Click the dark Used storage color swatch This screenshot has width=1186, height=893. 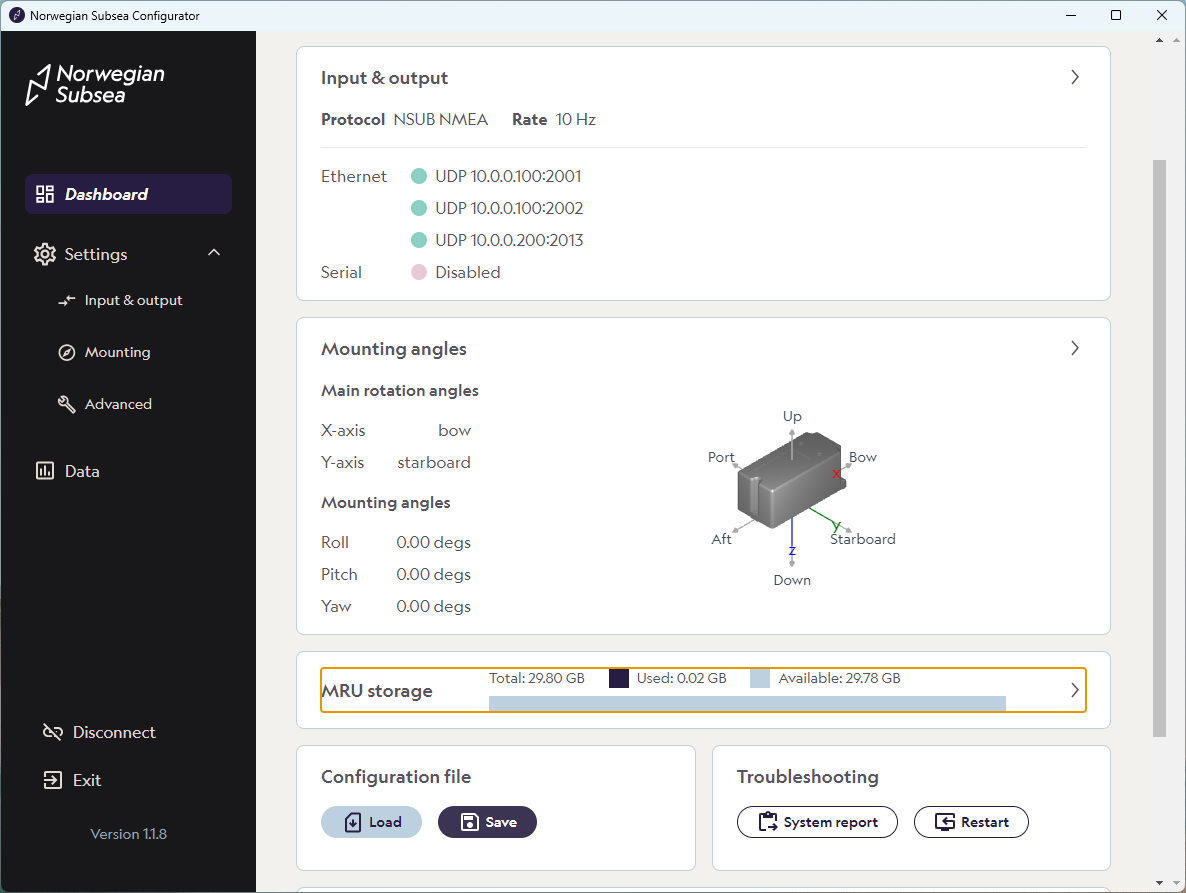click(619, 678)
